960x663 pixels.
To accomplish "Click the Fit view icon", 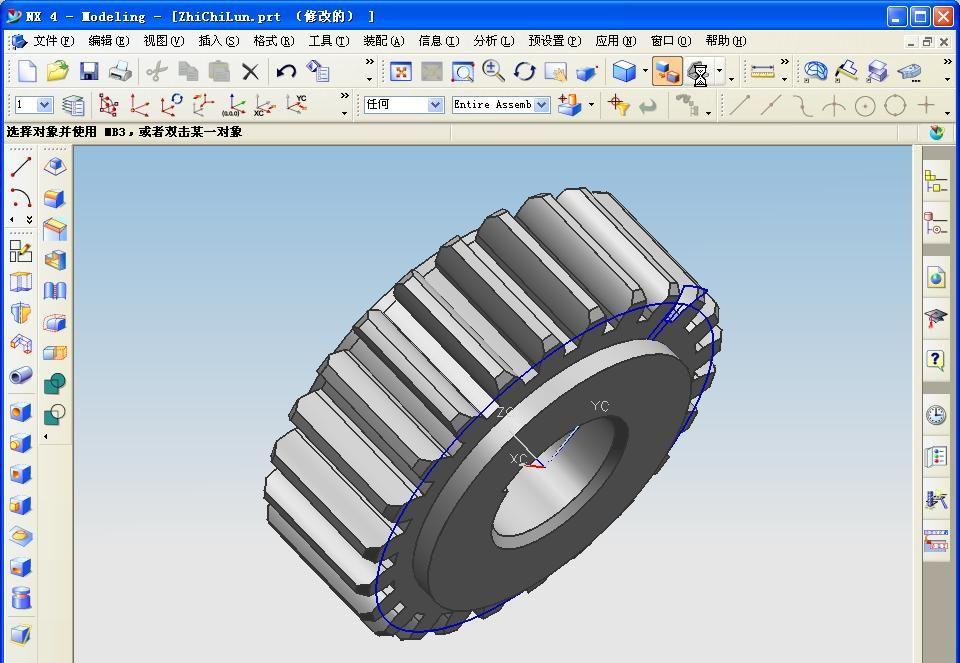I will point(401,71).
